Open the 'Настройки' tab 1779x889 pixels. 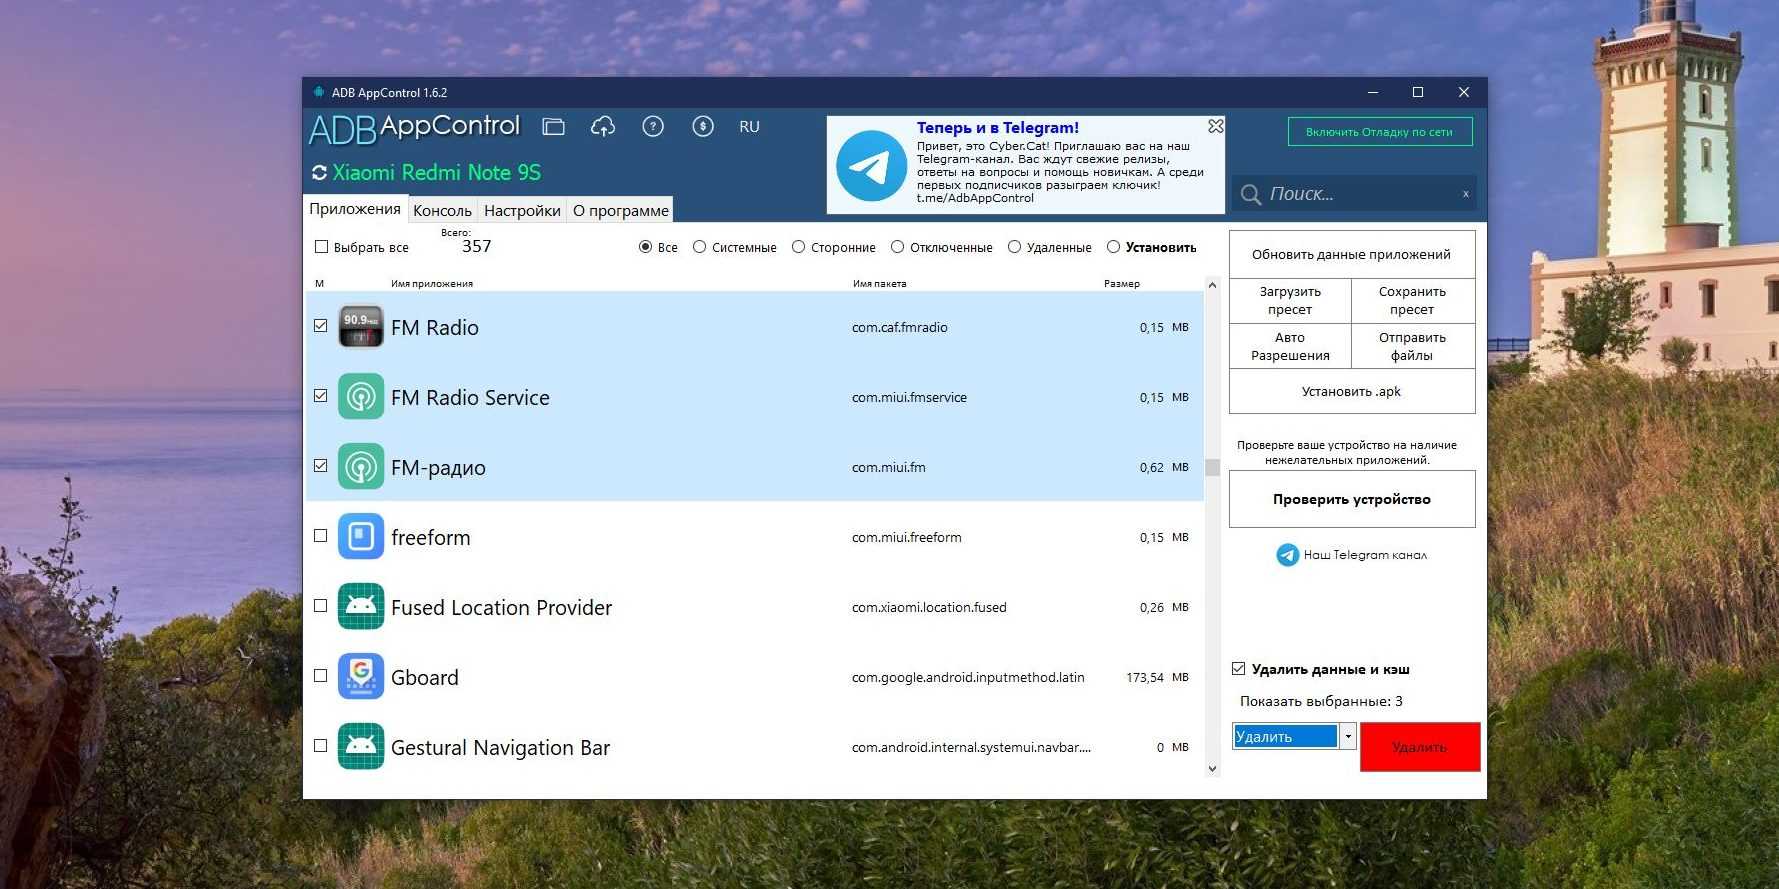(522, 210)
